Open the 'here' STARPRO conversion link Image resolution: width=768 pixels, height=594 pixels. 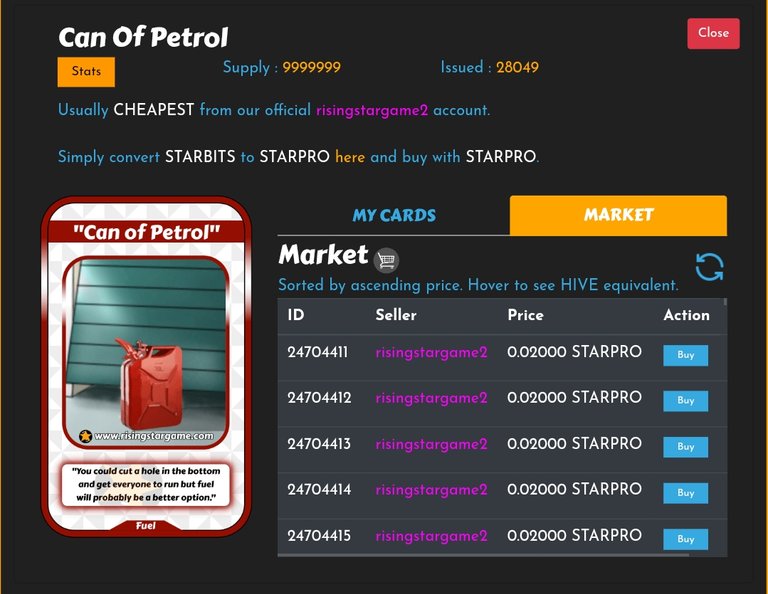(x=350, y=157)
